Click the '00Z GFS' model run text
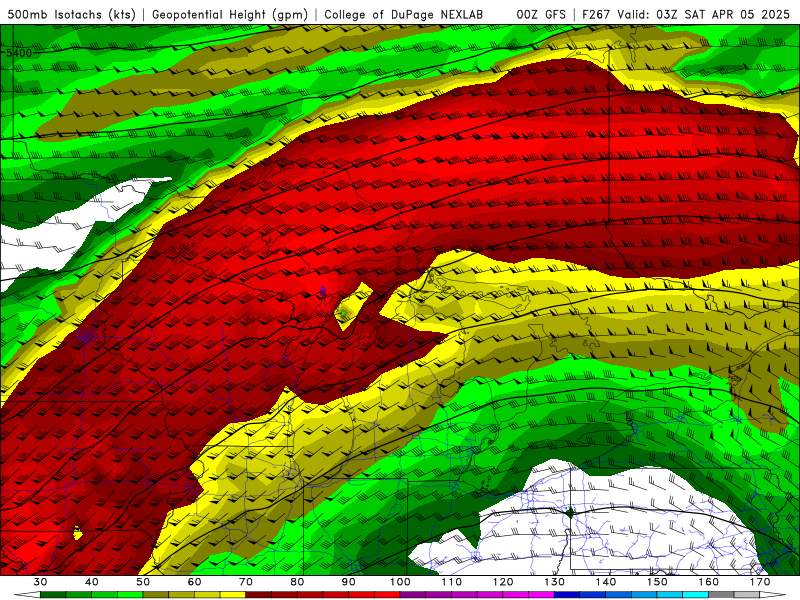The width and height of the screenshot is (800, 600). tap(541, 14)
